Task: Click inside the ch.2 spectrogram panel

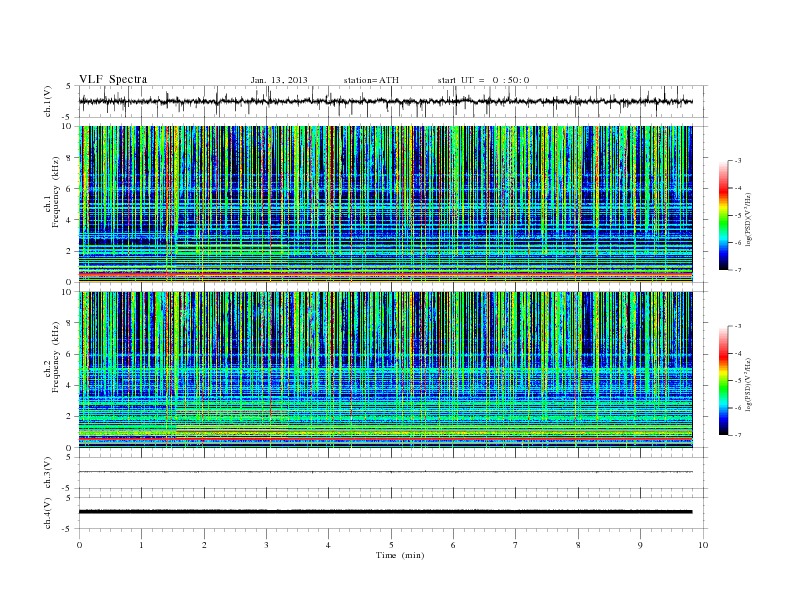Action: pyautogui.click(x=386, y=370)
